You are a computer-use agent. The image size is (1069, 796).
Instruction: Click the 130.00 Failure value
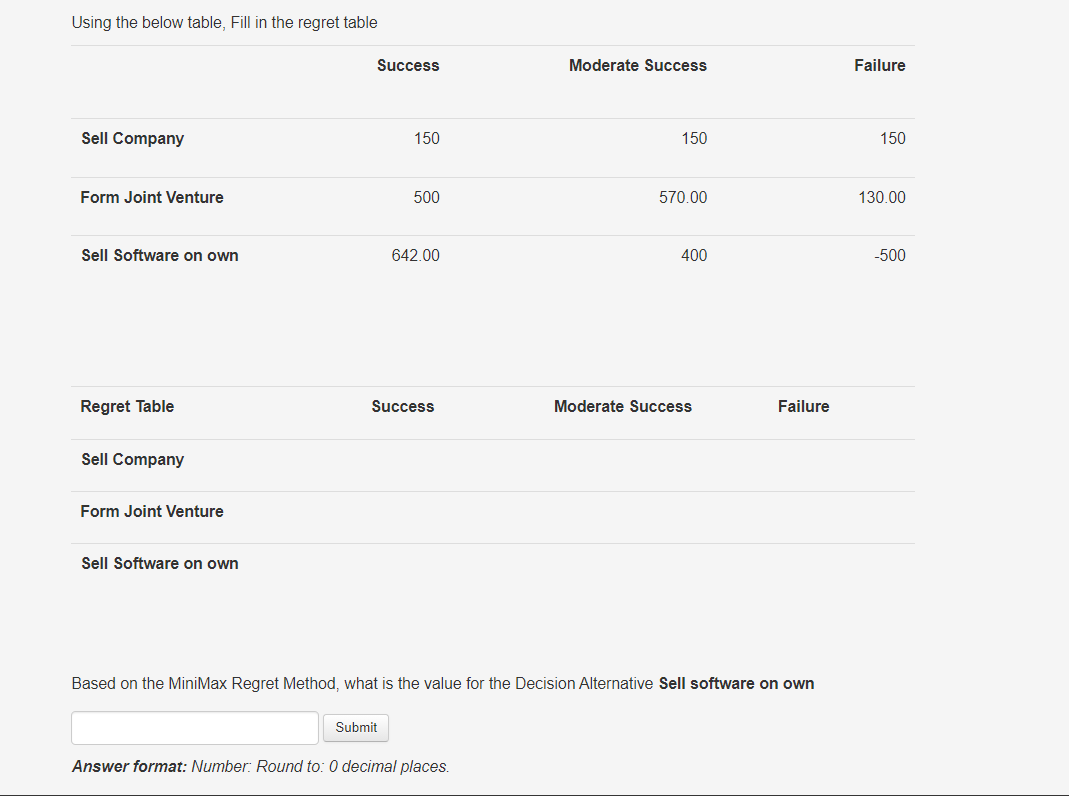pyautogui.click(x=882, y=198)
